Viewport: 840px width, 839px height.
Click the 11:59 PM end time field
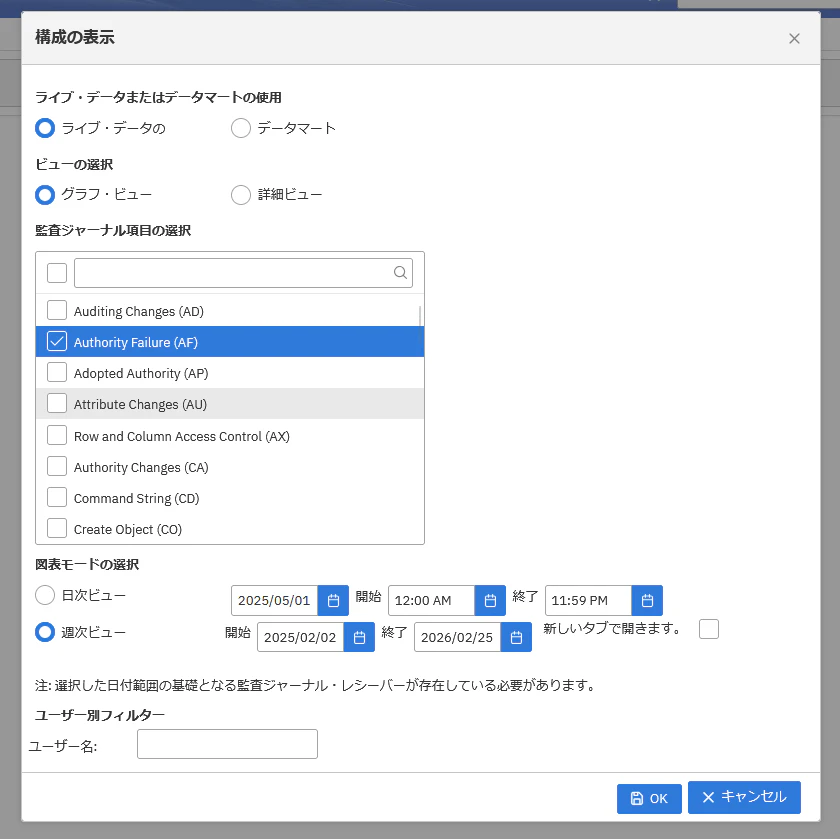(589, 601)
